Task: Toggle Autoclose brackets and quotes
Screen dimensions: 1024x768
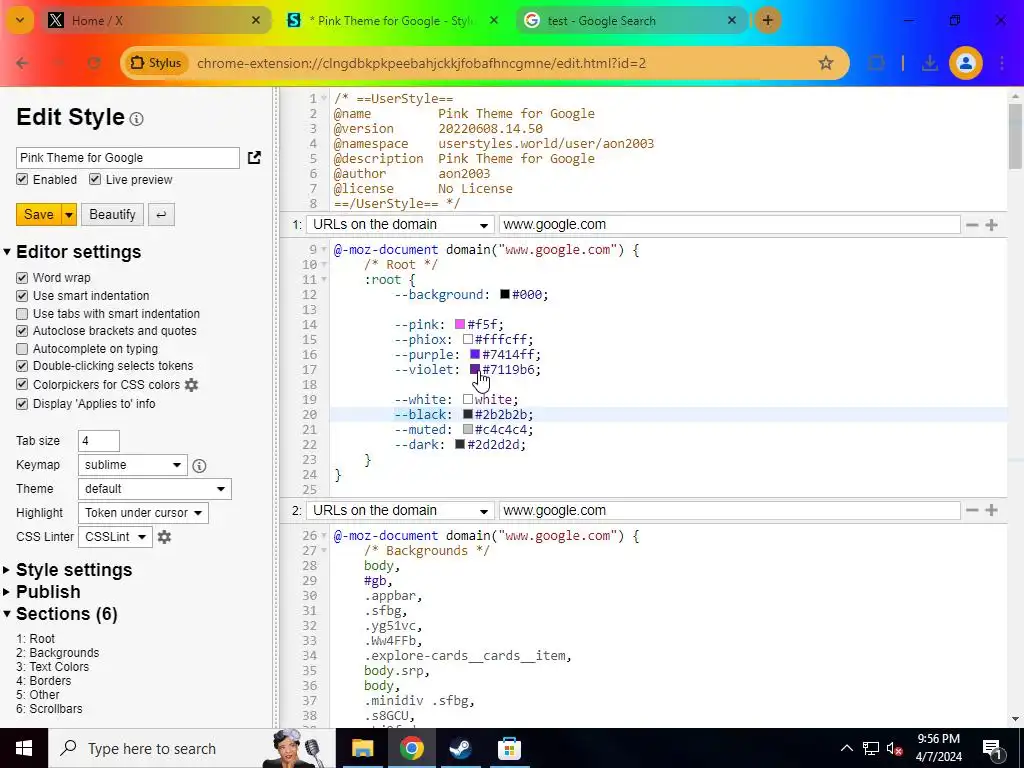Action: [22, 331]
